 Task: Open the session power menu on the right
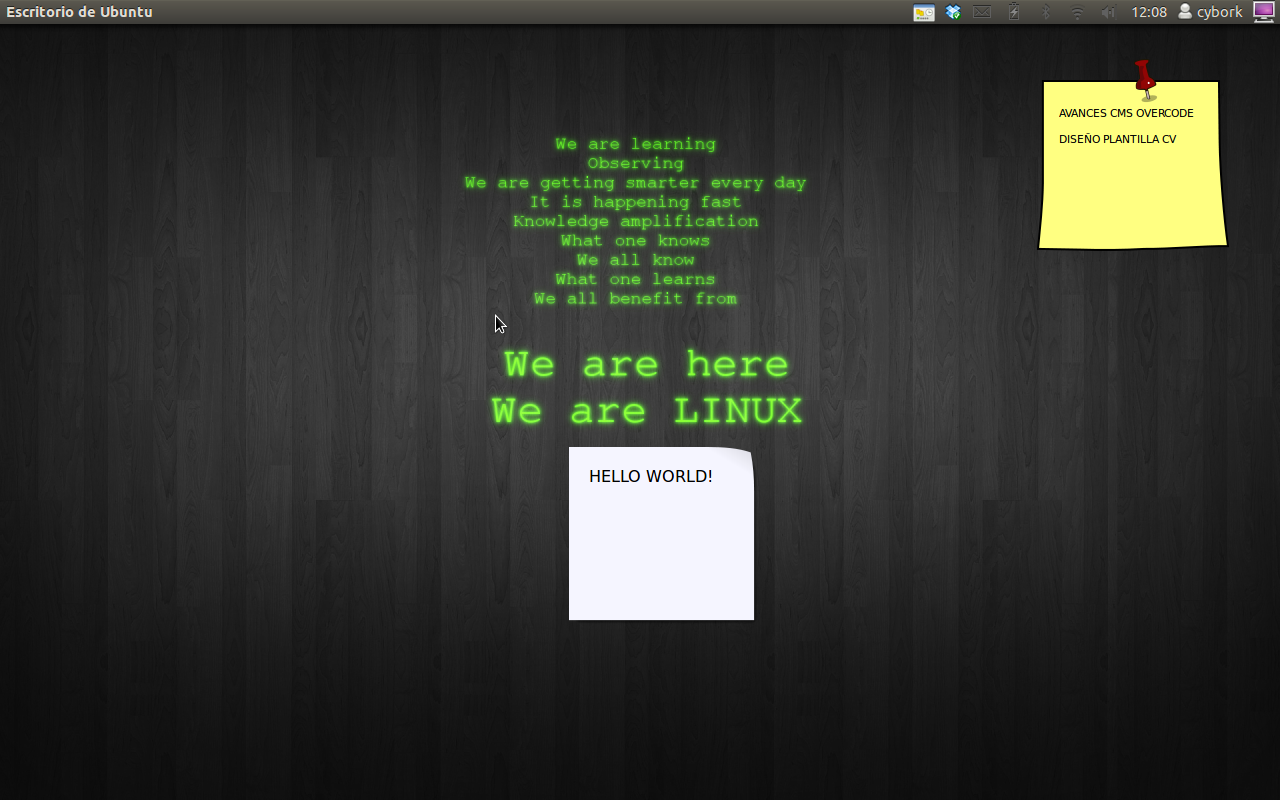click(1263, 12)
